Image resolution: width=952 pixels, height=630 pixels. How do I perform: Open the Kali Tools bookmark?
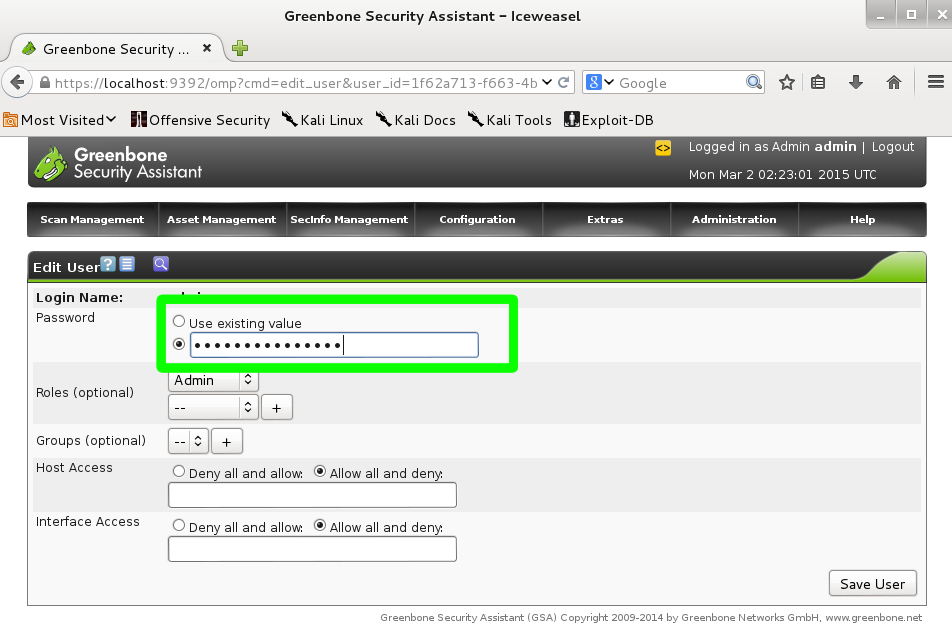point(509,120)
